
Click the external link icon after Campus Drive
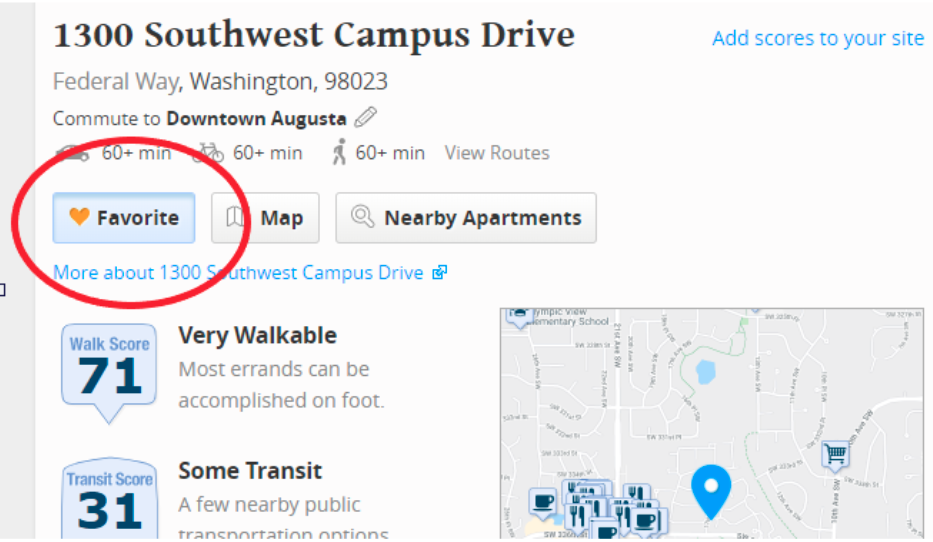440,272
